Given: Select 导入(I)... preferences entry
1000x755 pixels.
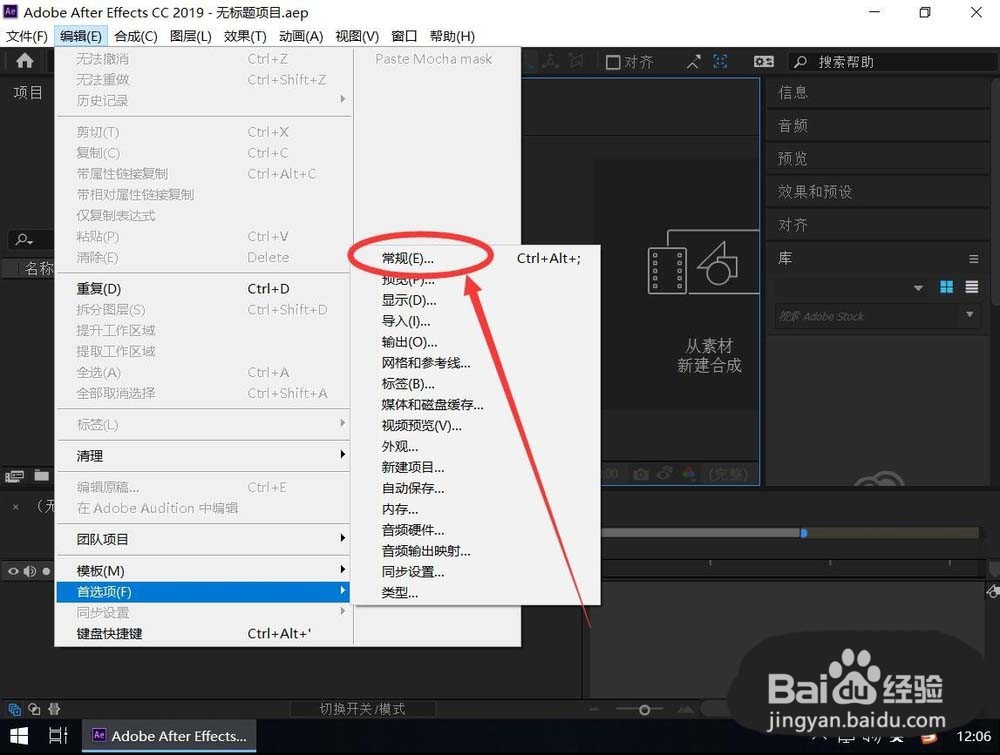Looking at the screenshot, I should [x=406, y=321].
